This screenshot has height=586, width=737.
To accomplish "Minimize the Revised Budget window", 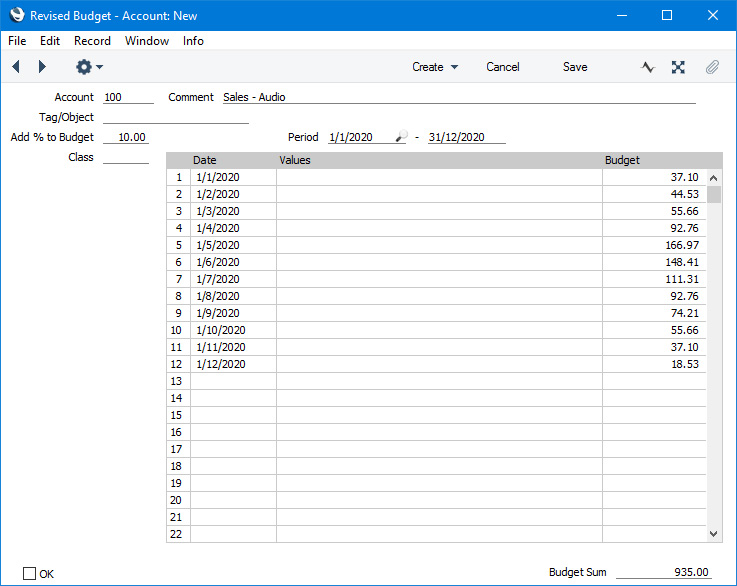I will pyautogui.click(x=622, y=15).
